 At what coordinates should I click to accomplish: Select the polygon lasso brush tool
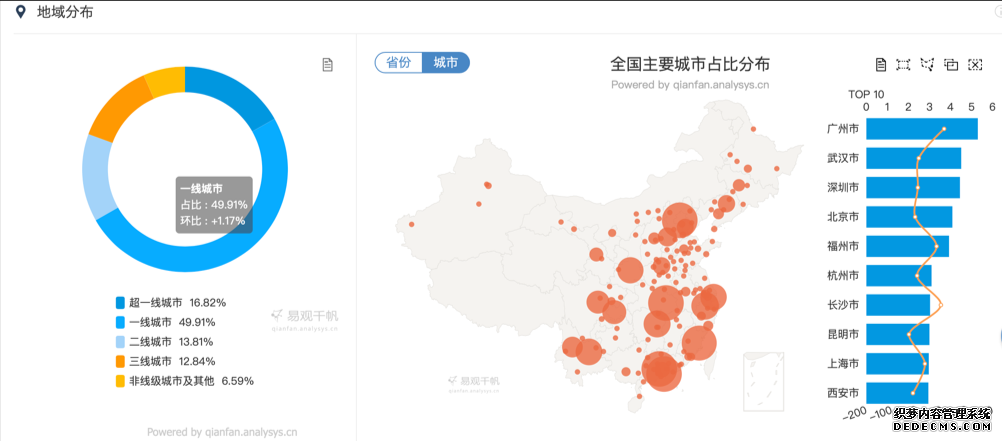pos(927,65)
